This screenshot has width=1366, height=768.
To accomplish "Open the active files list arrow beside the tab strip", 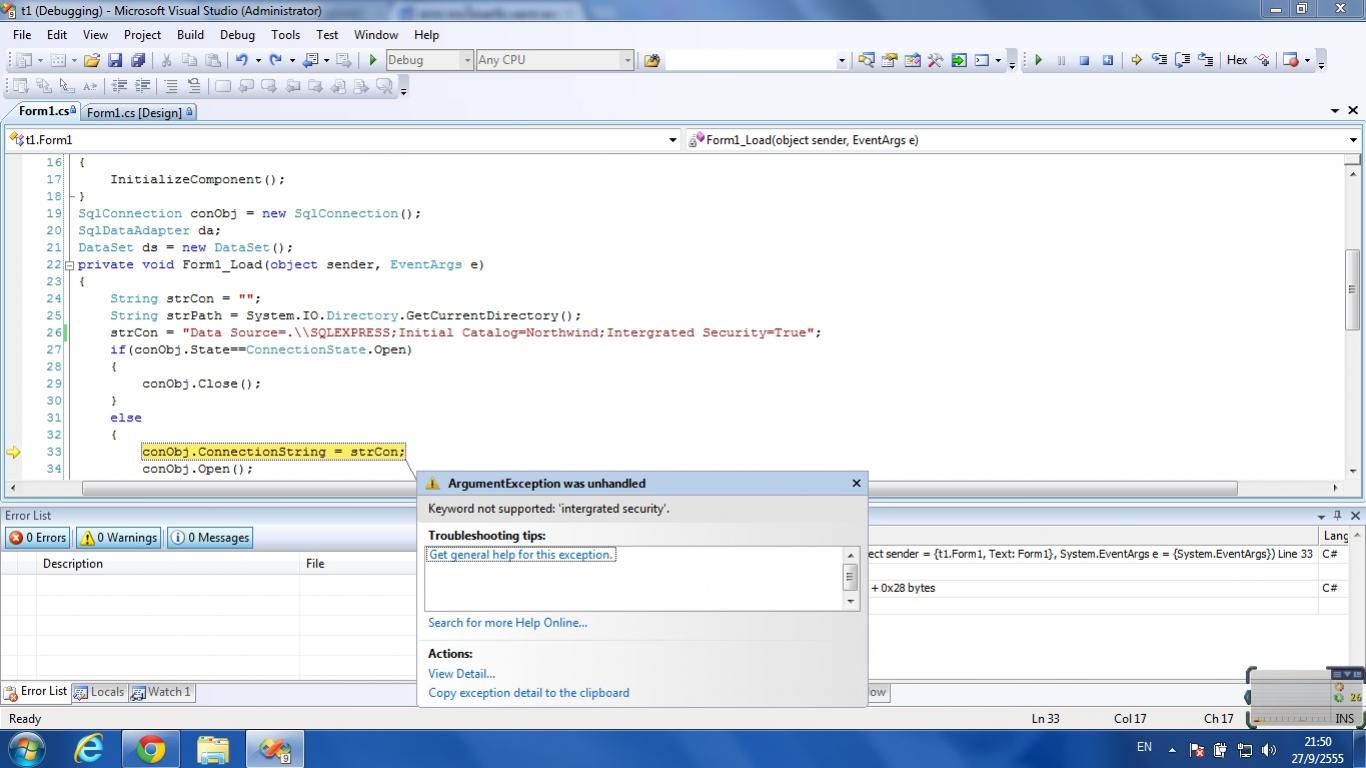I will (1335, 111).
